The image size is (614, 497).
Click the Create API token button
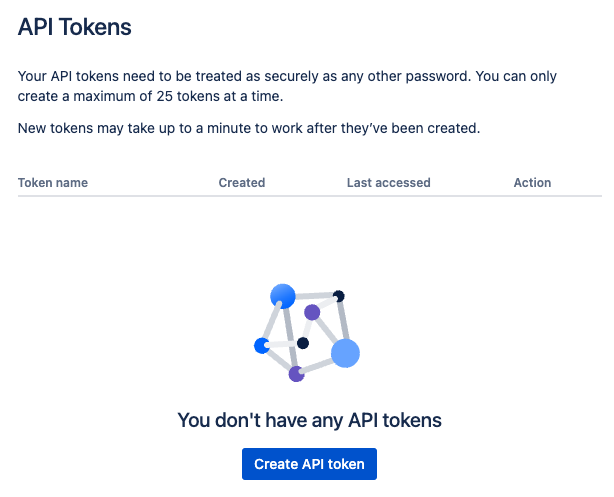pyautogui.click(x=309, y=464)
